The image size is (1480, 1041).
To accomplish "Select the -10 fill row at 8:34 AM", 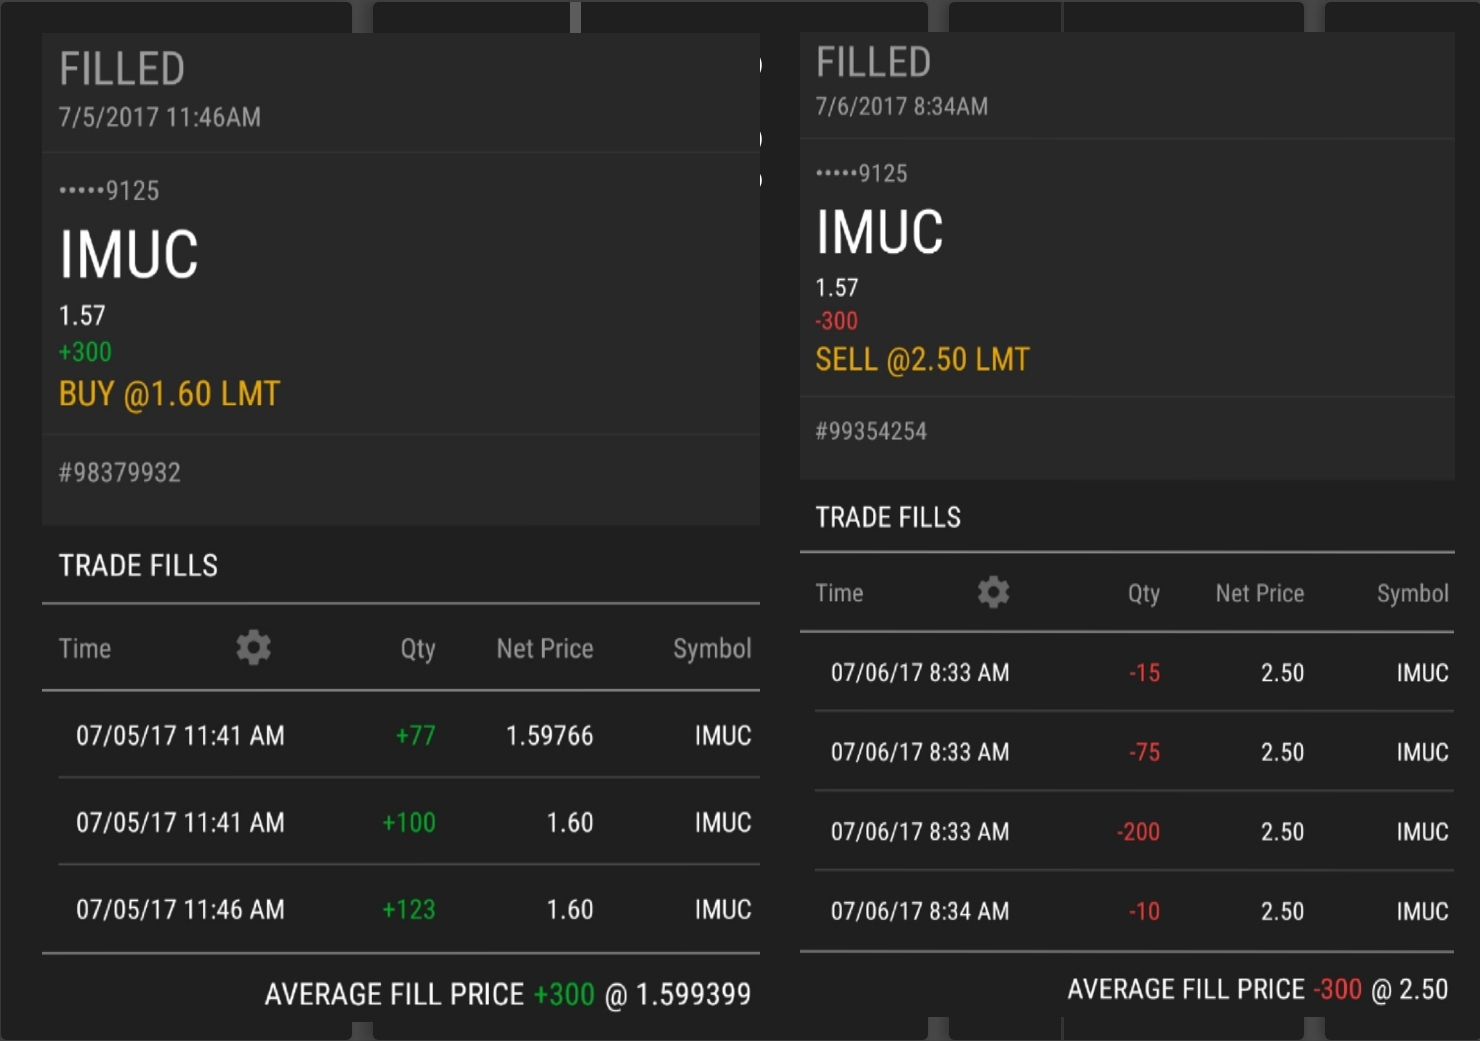I will coord(1130,912).
